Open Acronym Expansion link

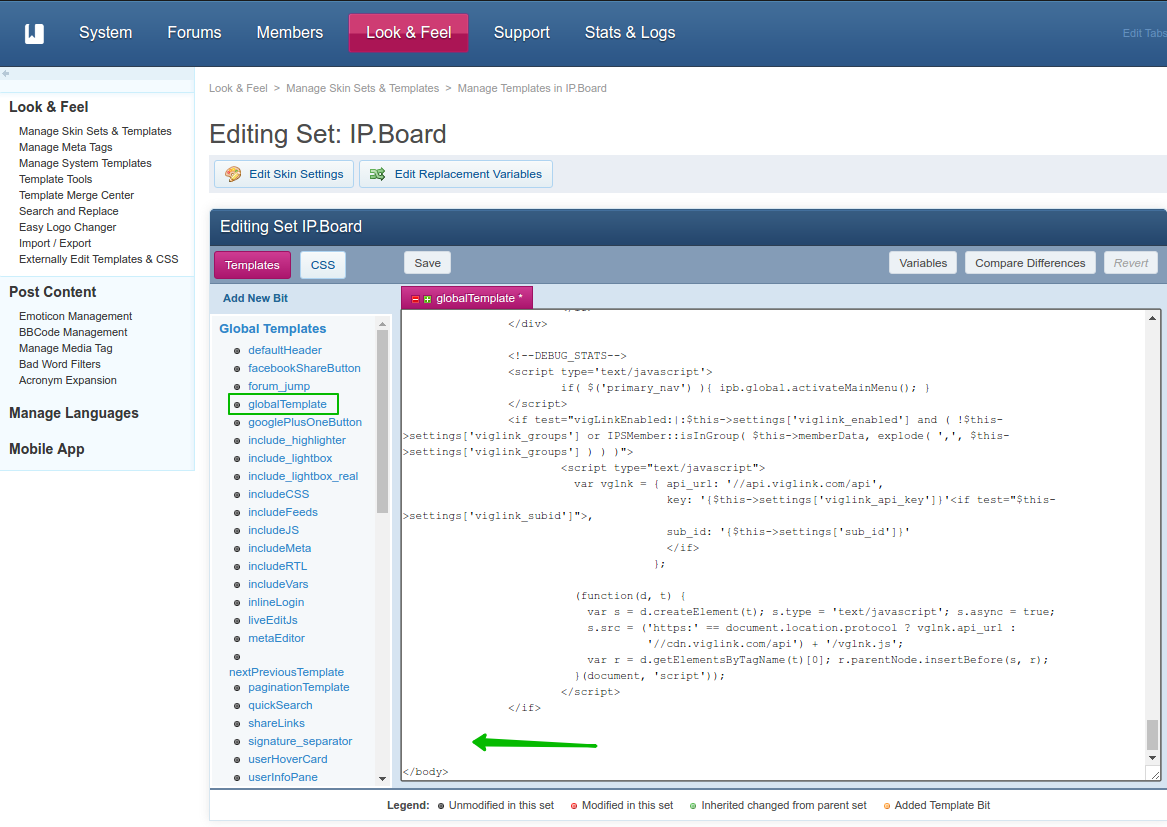(68, 380)
